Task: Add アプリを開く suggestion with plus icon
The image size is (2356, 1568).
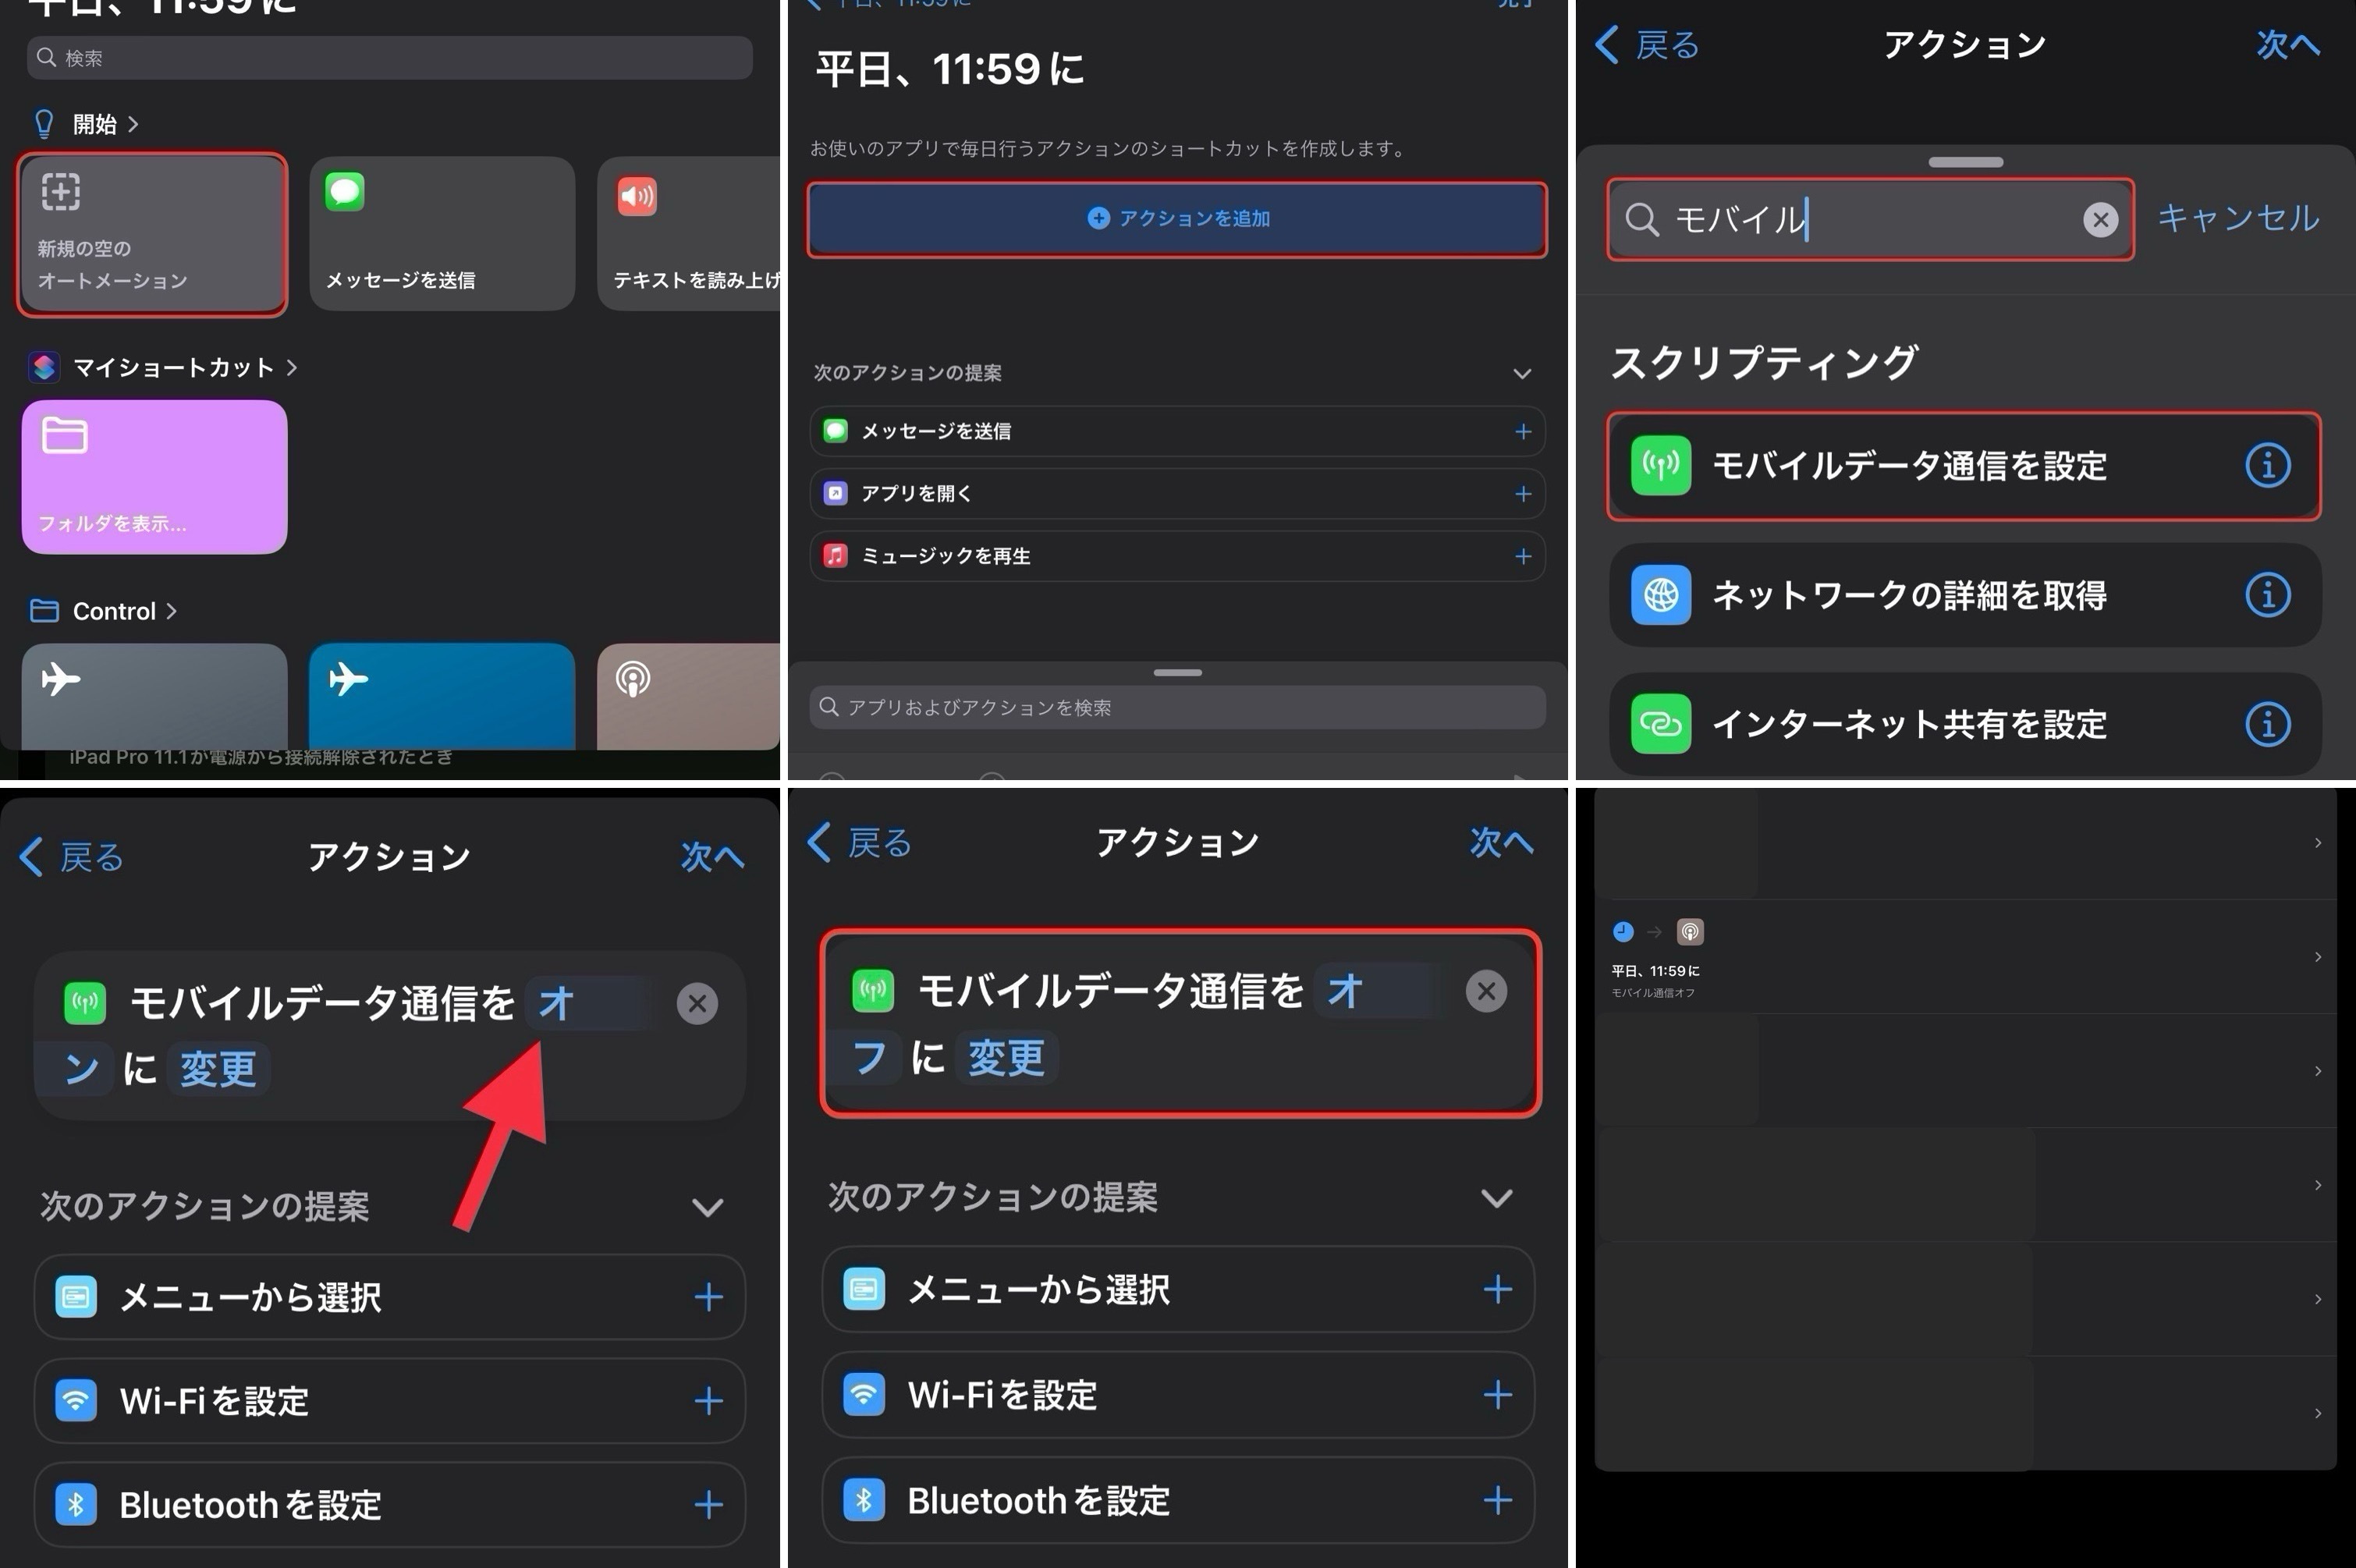Action: (1522, 494)
